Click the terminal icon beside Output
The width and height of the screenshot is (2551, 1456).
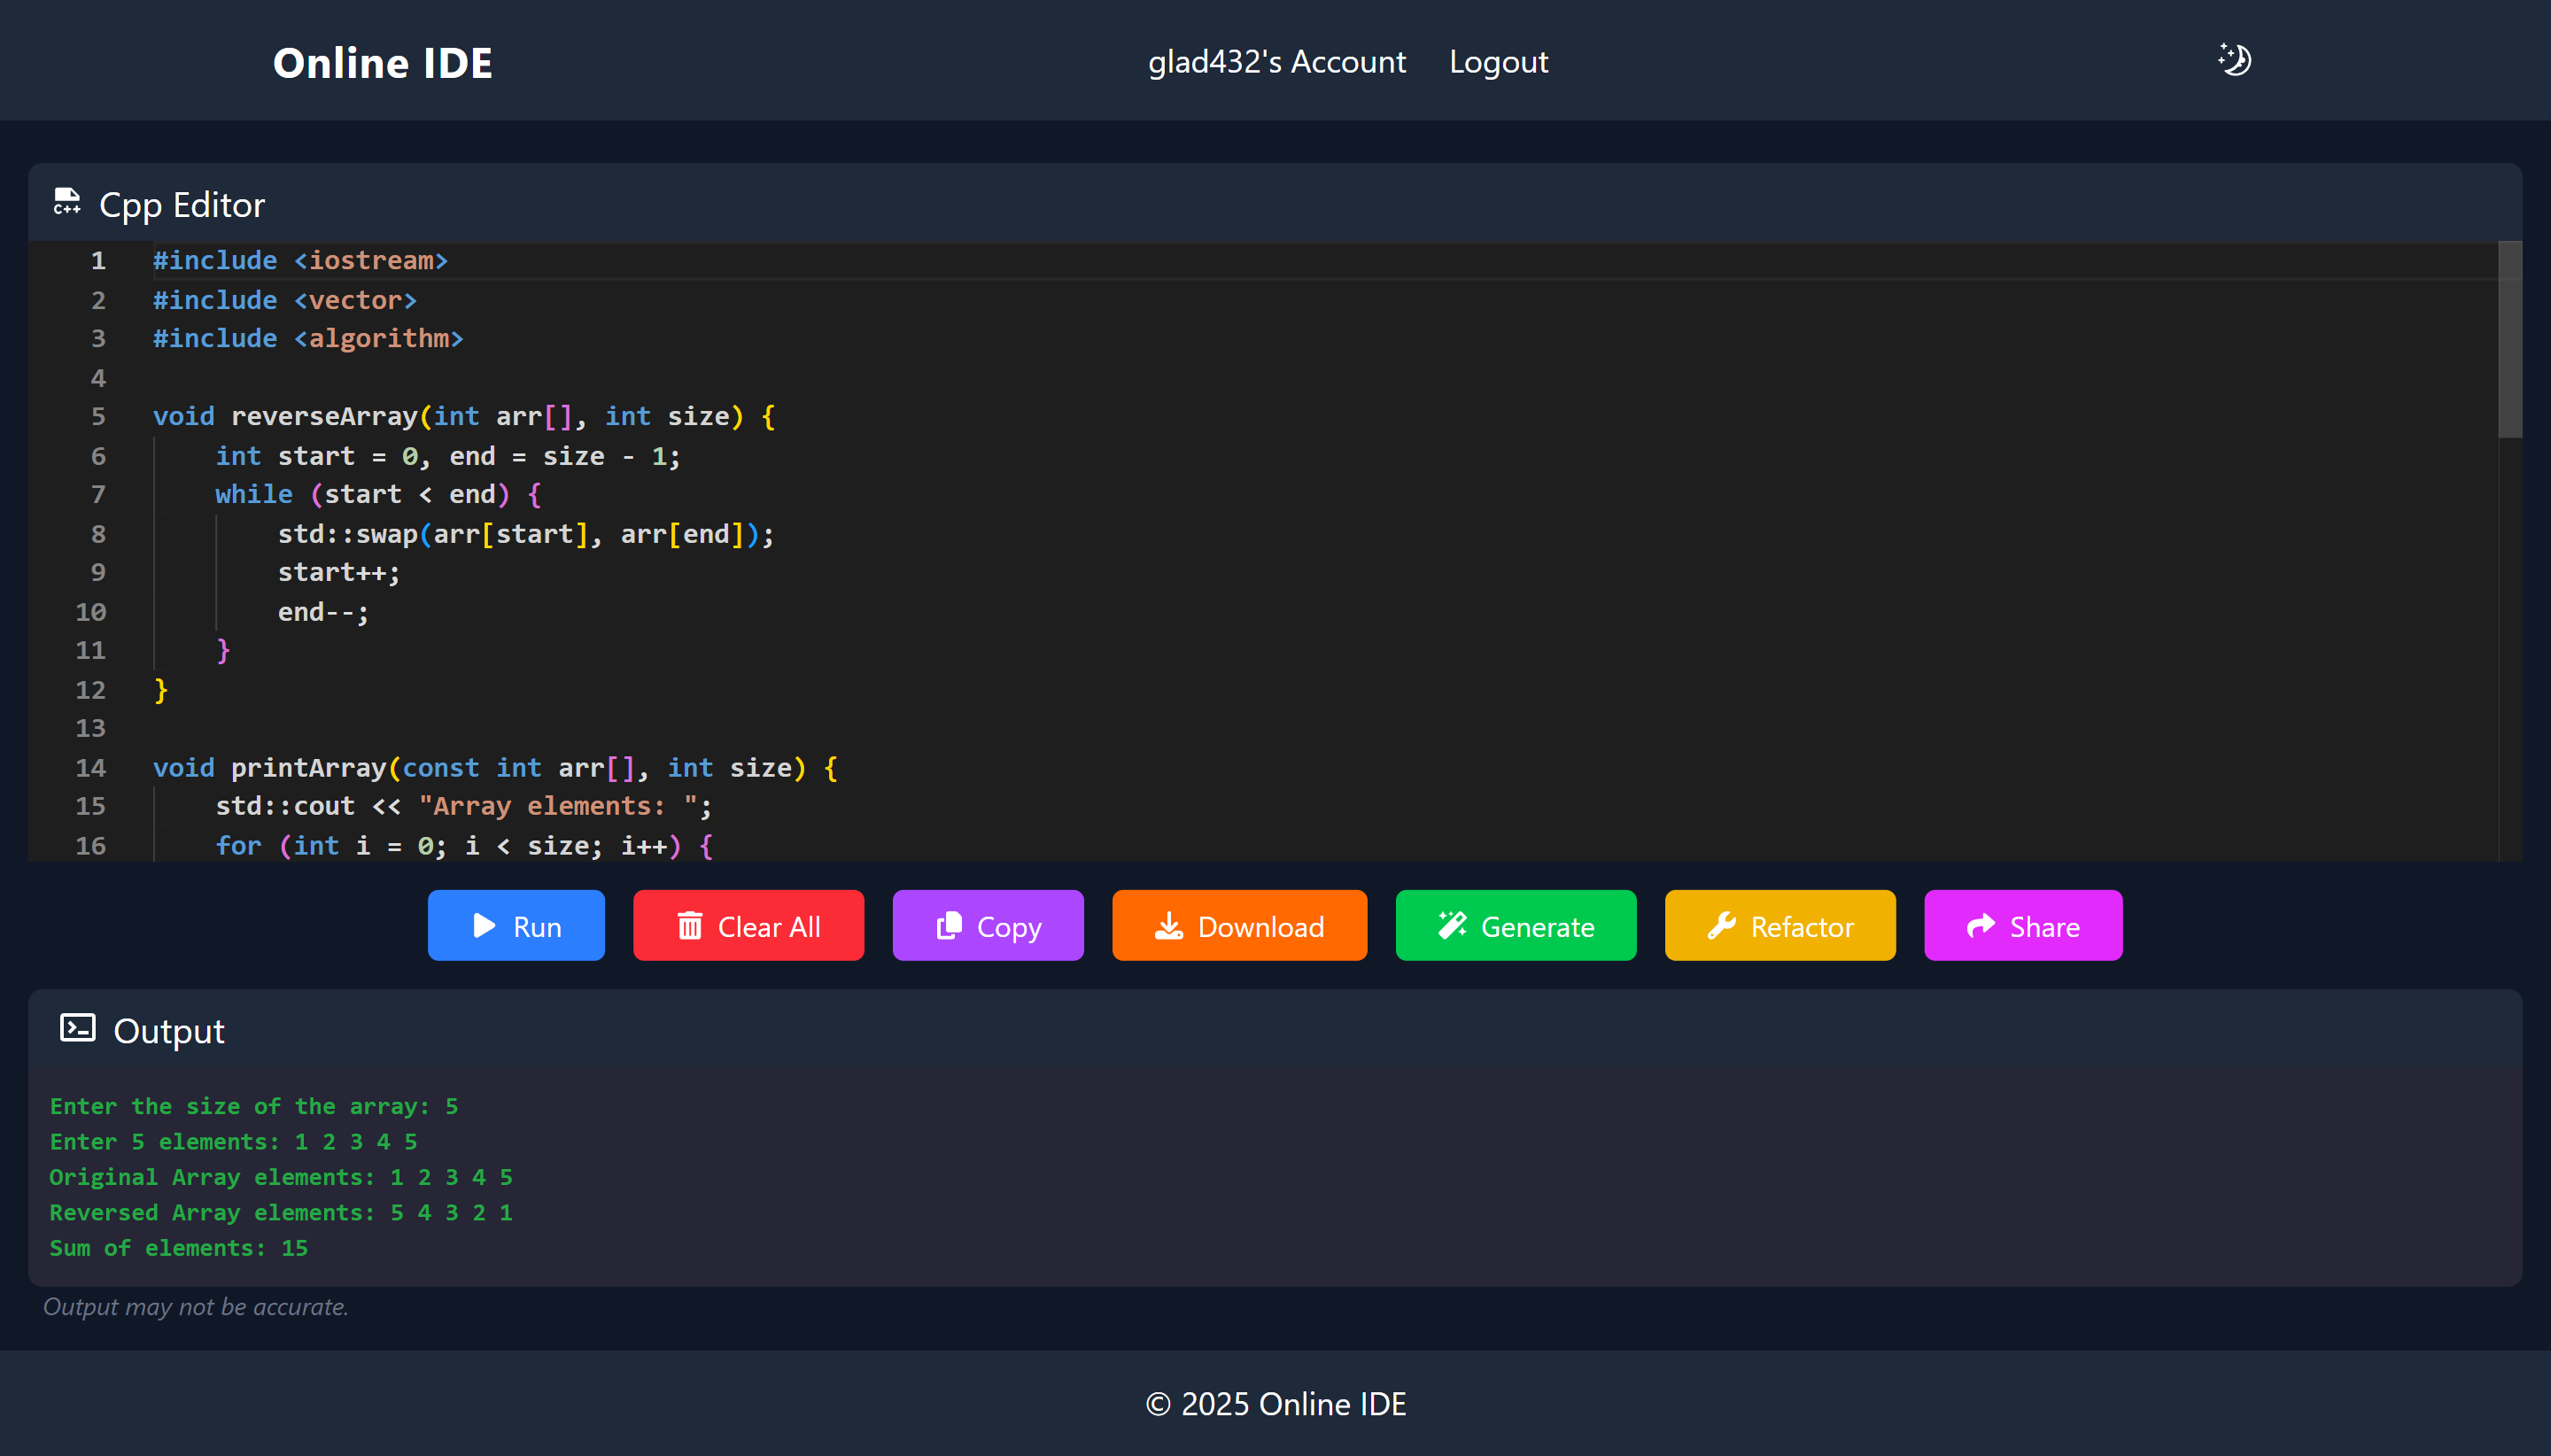pos(78,1029)
